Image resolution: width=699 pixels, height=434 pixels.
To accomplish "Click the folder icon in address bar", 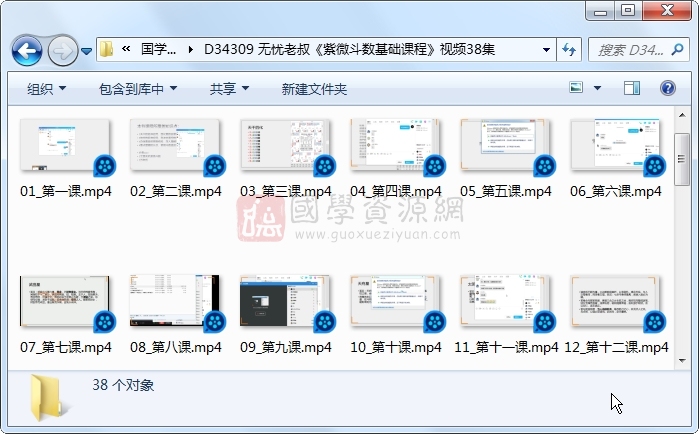I will click(106, 49).
